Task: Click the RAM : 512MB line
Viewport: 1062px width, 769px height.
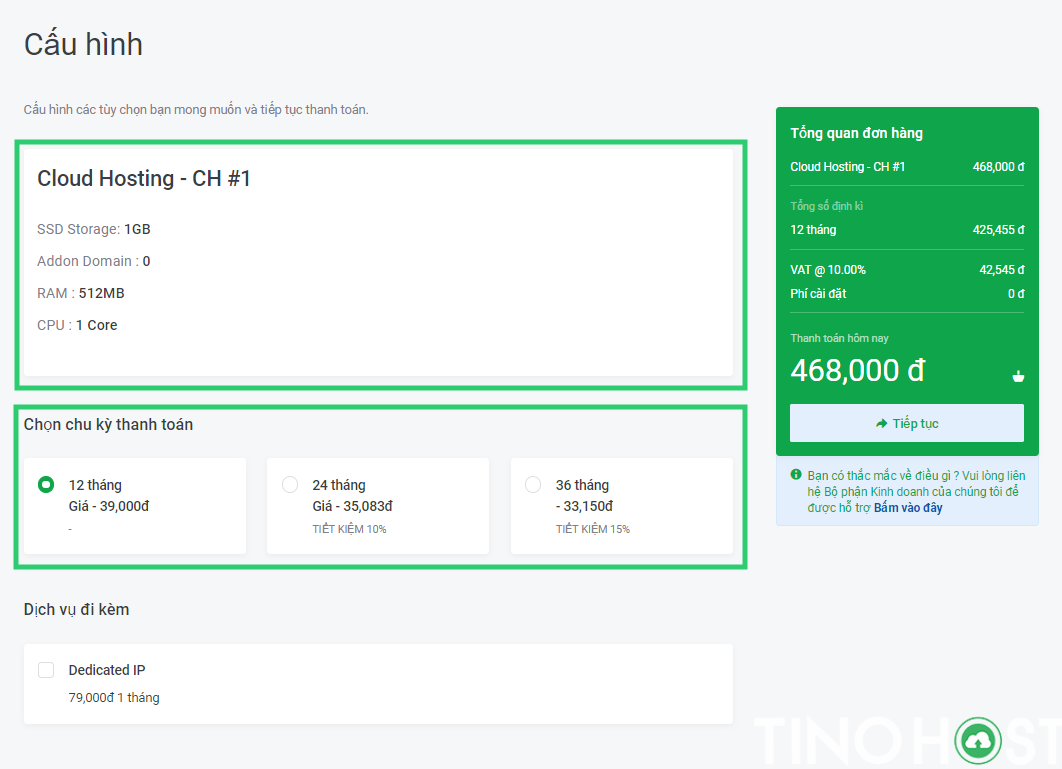Action: click(x=81, y=293)
